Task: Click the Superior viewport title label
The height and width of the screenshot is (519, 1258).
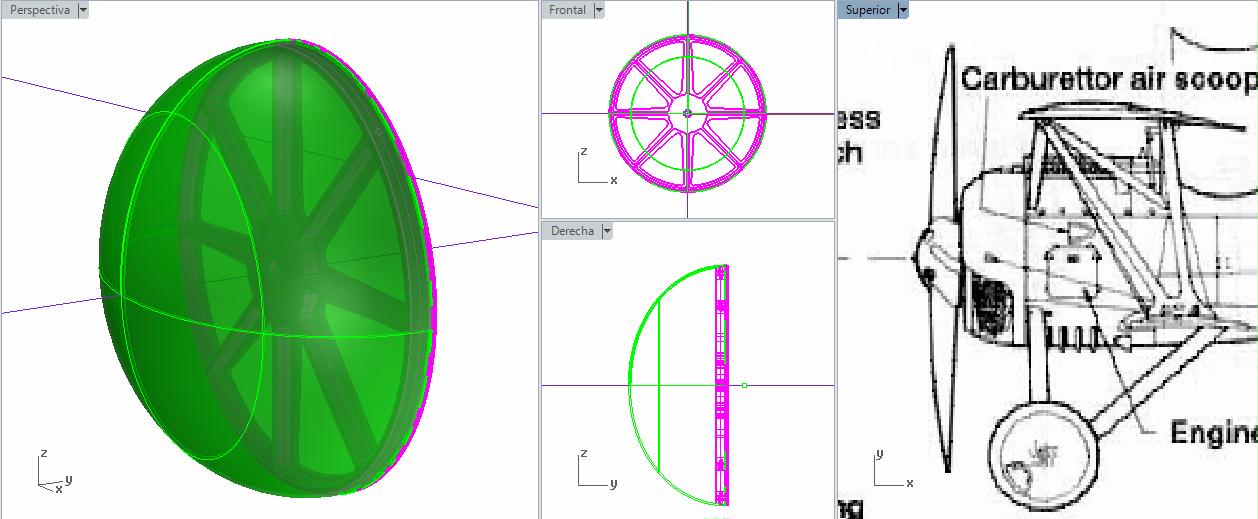Action: click(x=867, y=10)
